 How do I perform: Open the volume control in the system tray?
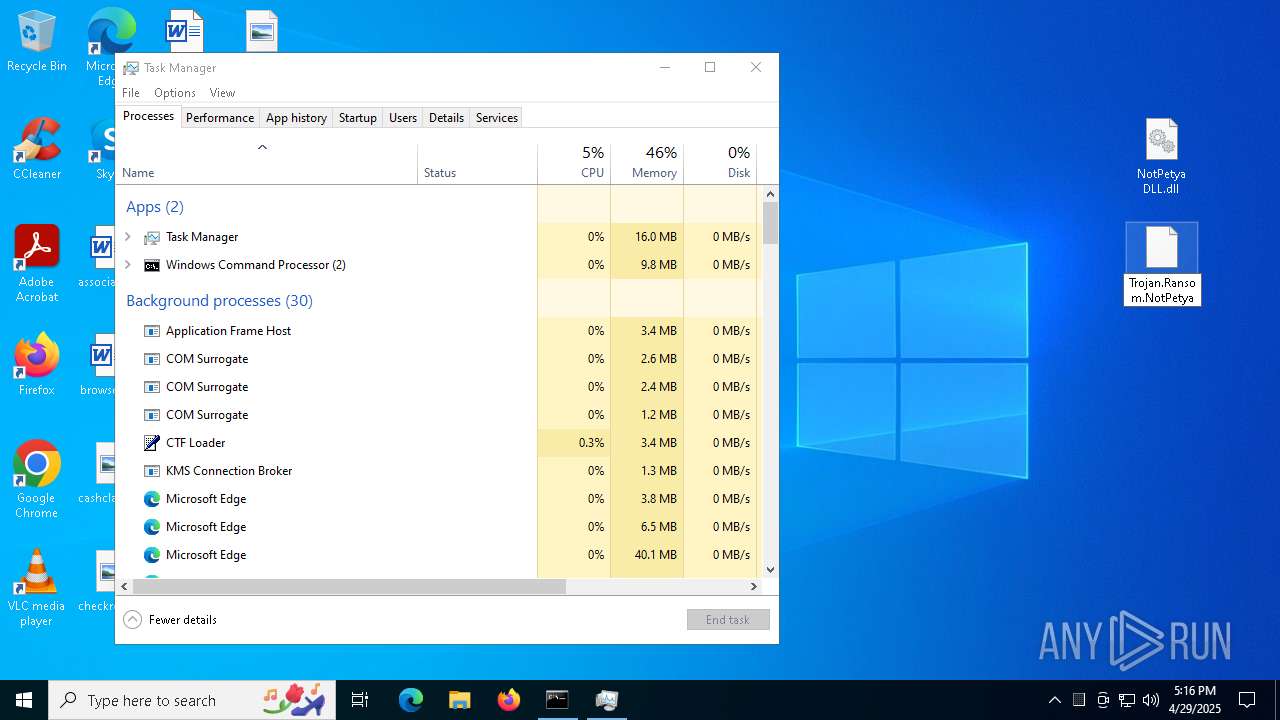1151,700
